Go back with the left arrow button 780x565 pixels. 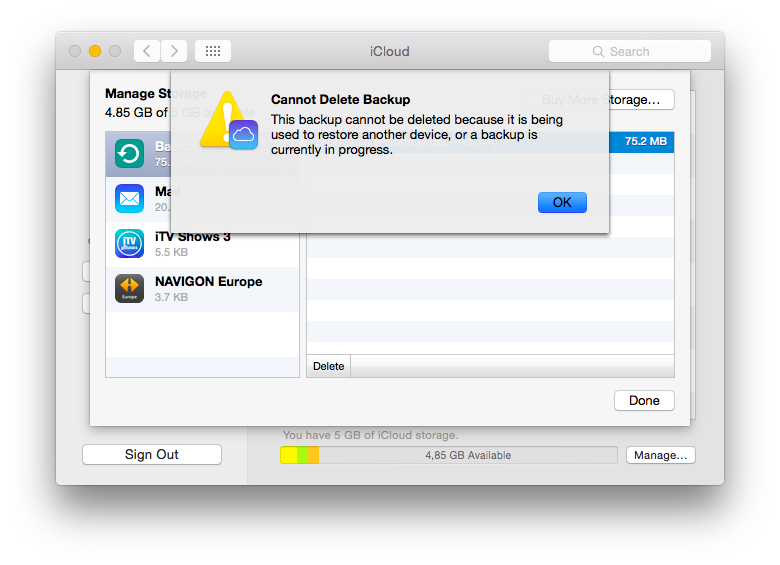pyautogui.click(x=147, y=51)
